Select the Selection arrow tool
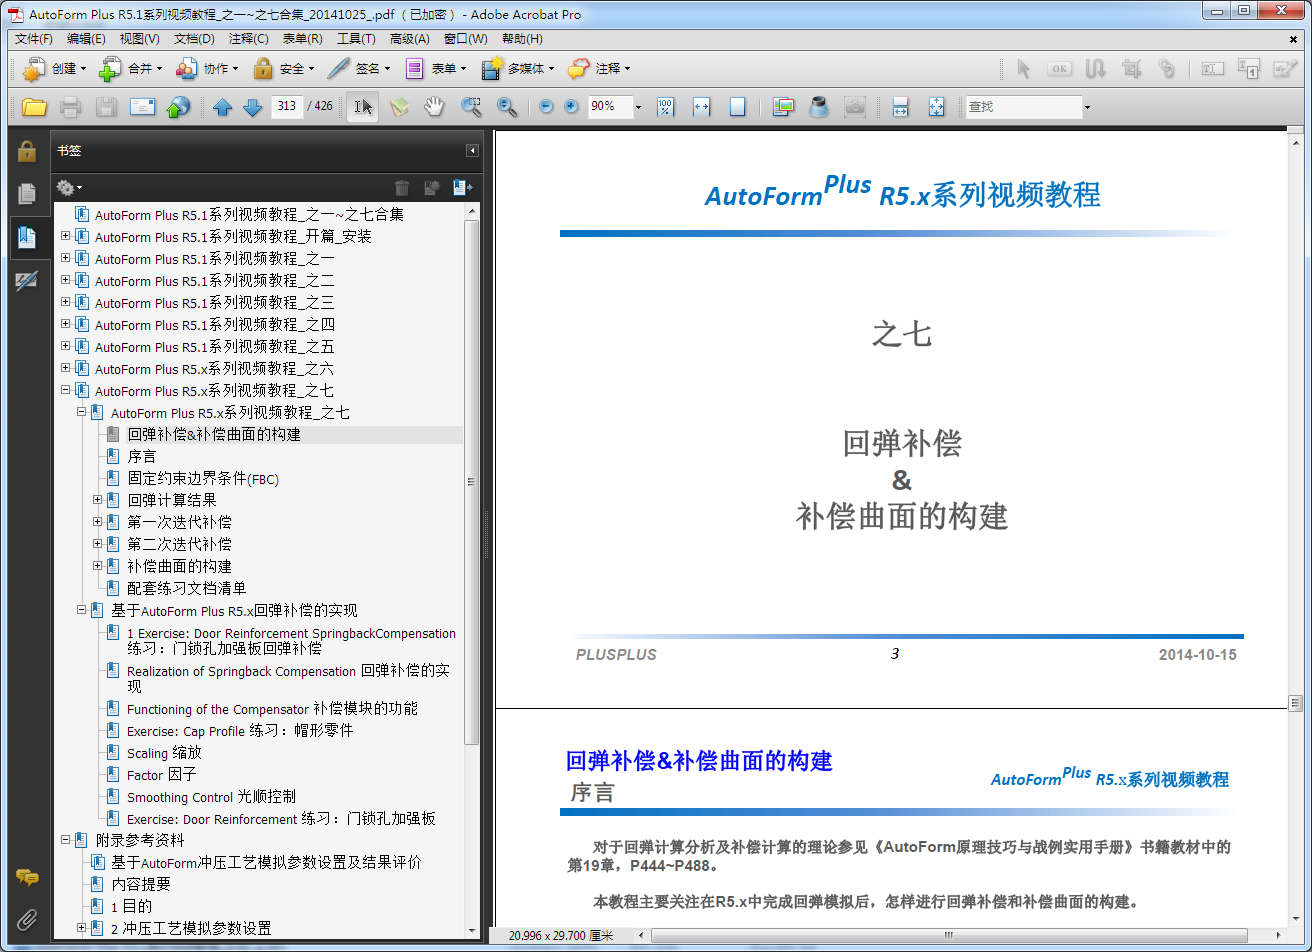This screenshot has width=1312, height=952. click(361, 107)
